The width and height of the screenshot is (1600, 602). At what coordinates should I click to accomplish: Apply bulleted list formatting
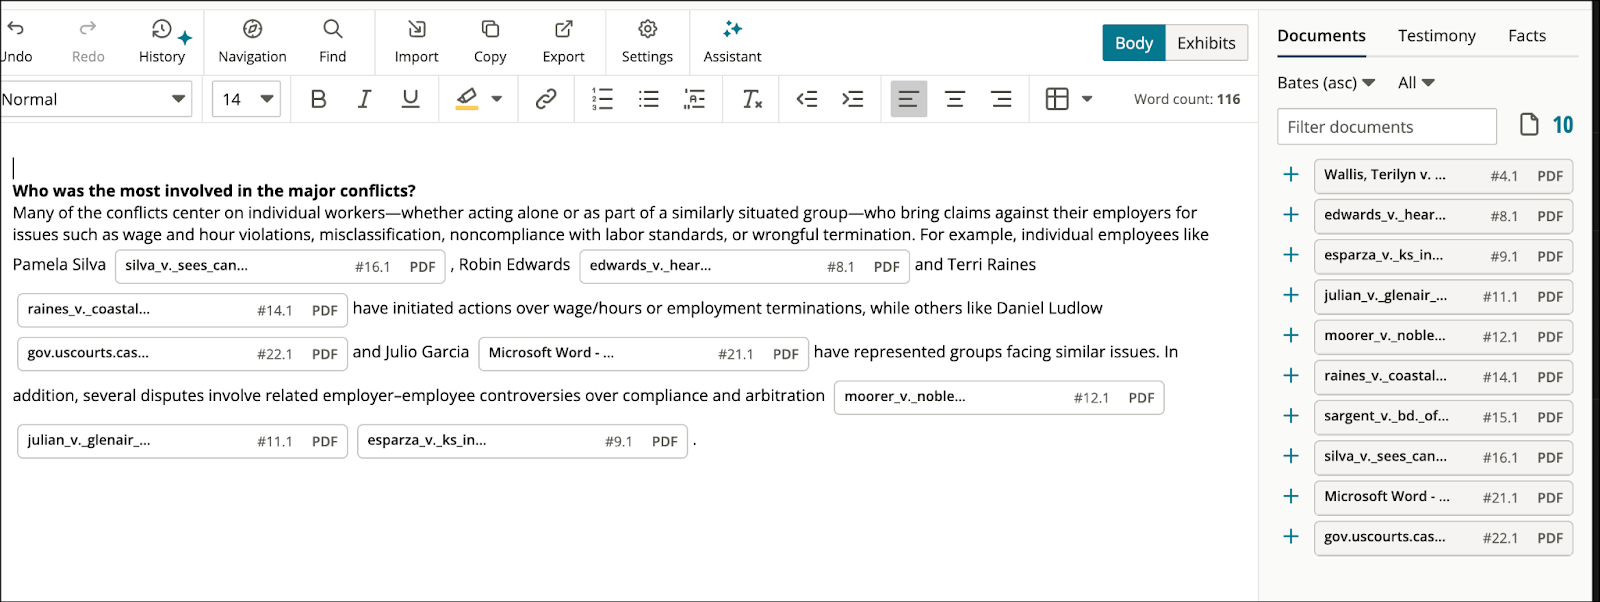pos(649,99)
